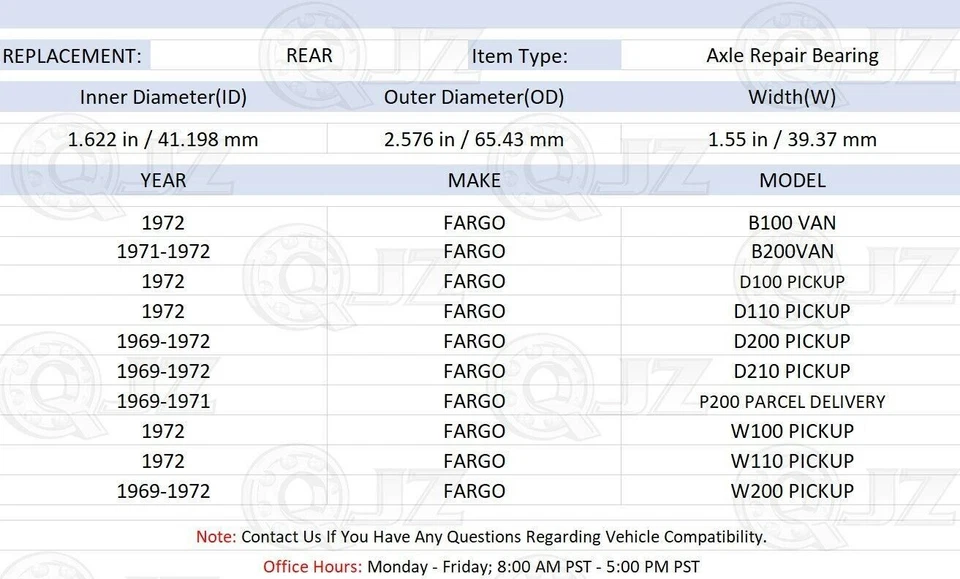Click the Inner Diameter(ID) header

[163, 97]
